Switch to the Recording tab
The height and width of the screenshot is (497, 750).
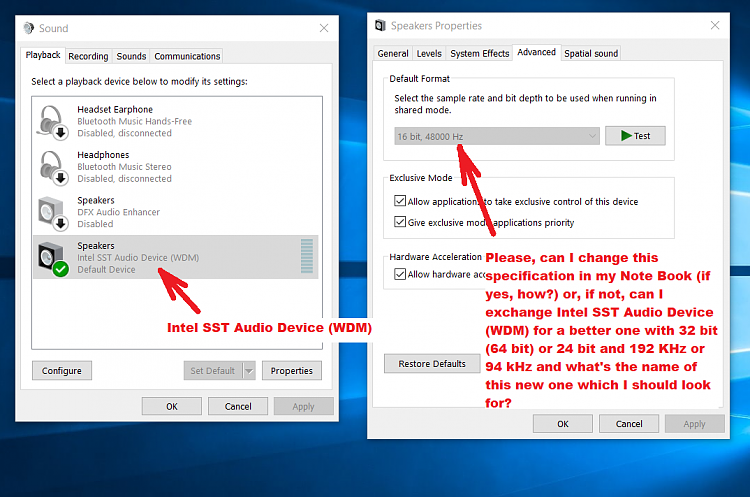88,56
